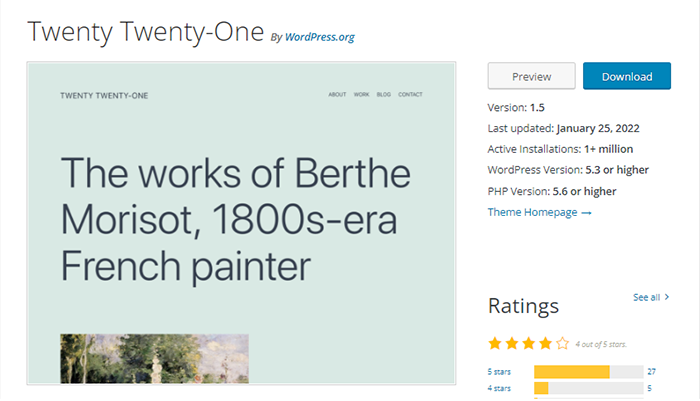The image size is (700, 401).
Task: Click ABOUT in the theme preview menu
Action: click(x=337, y=95)
